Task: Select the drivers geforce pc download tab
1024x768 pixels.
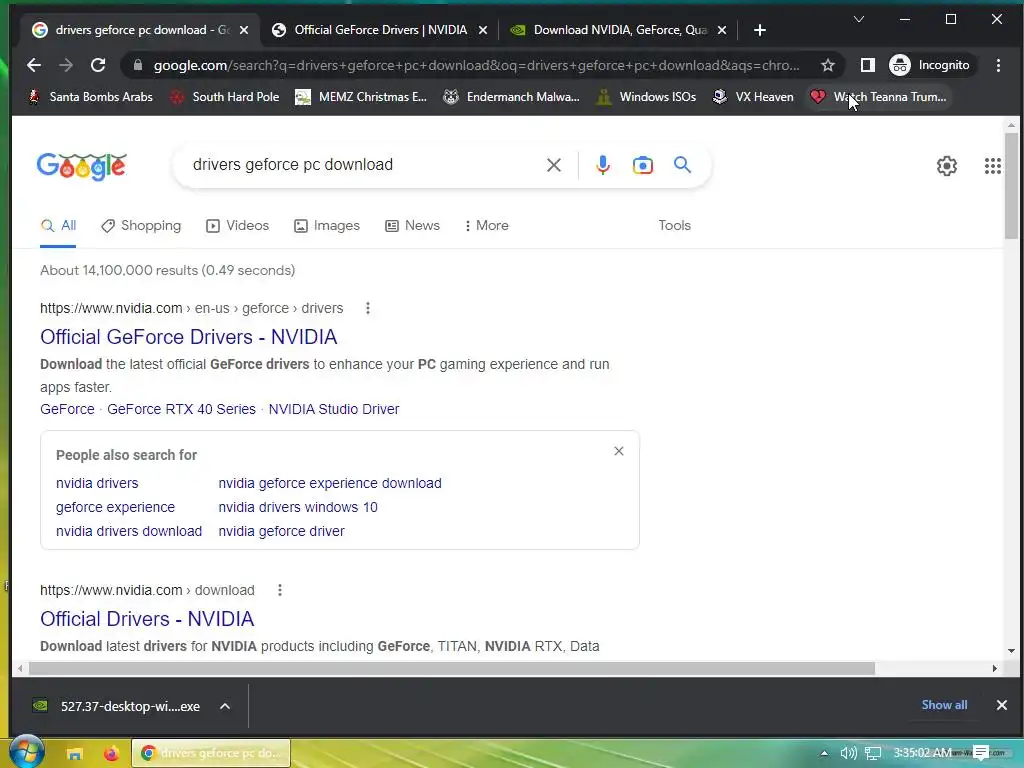Action: point(142,30)
